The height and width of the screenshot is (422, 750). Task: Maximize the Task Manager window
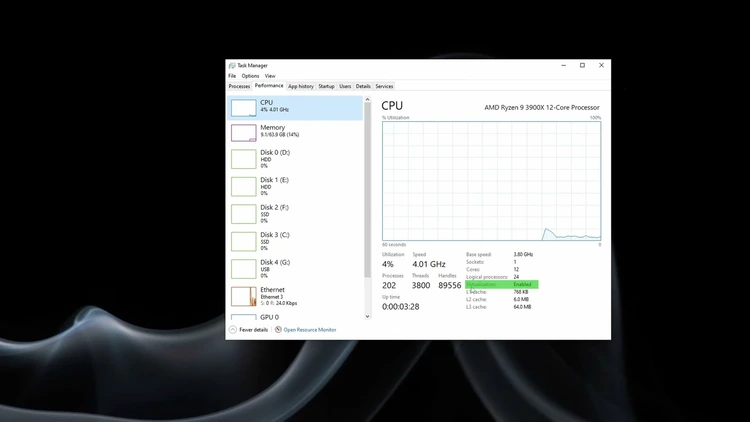(x=582, y=66)
